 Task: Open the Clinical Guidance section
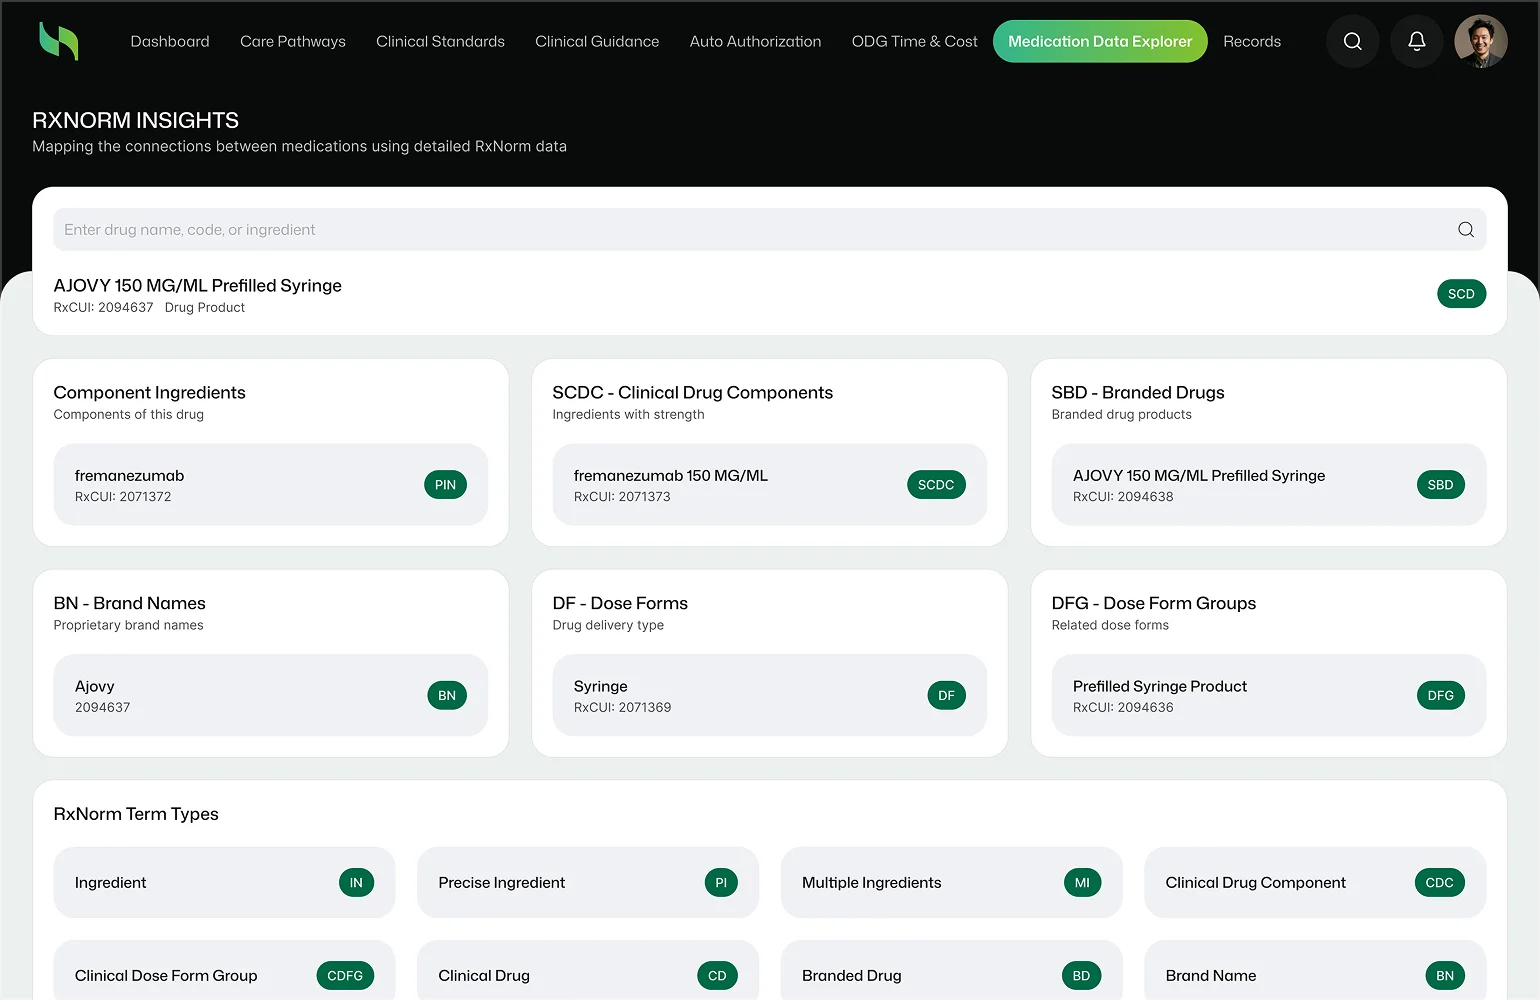[x=597, y=41]
